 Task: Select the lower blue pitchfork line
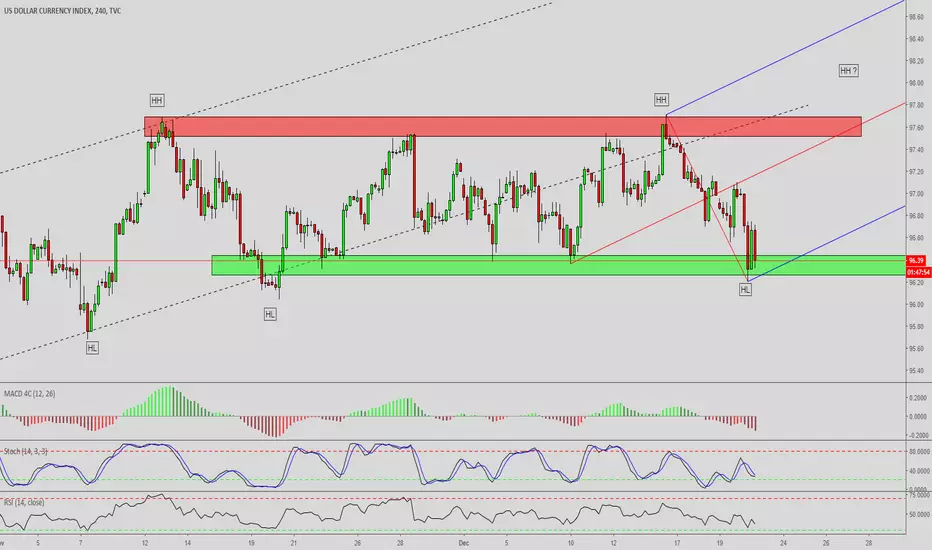(826, 243)
